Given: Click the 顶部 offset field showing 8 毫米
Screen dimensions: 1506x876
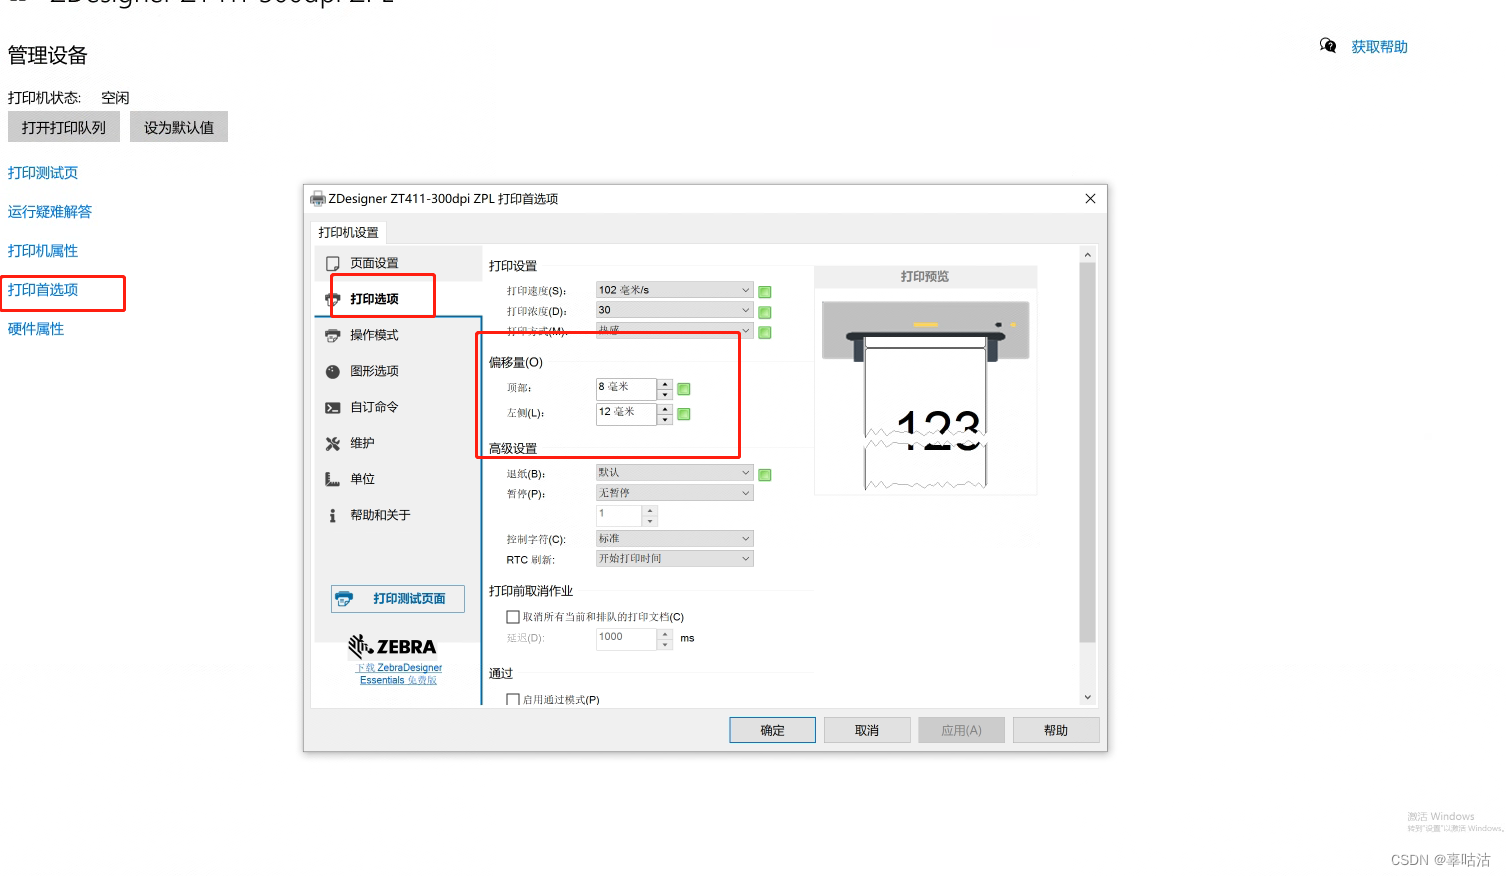Looking at the screenshot, I should pos(627,389).
